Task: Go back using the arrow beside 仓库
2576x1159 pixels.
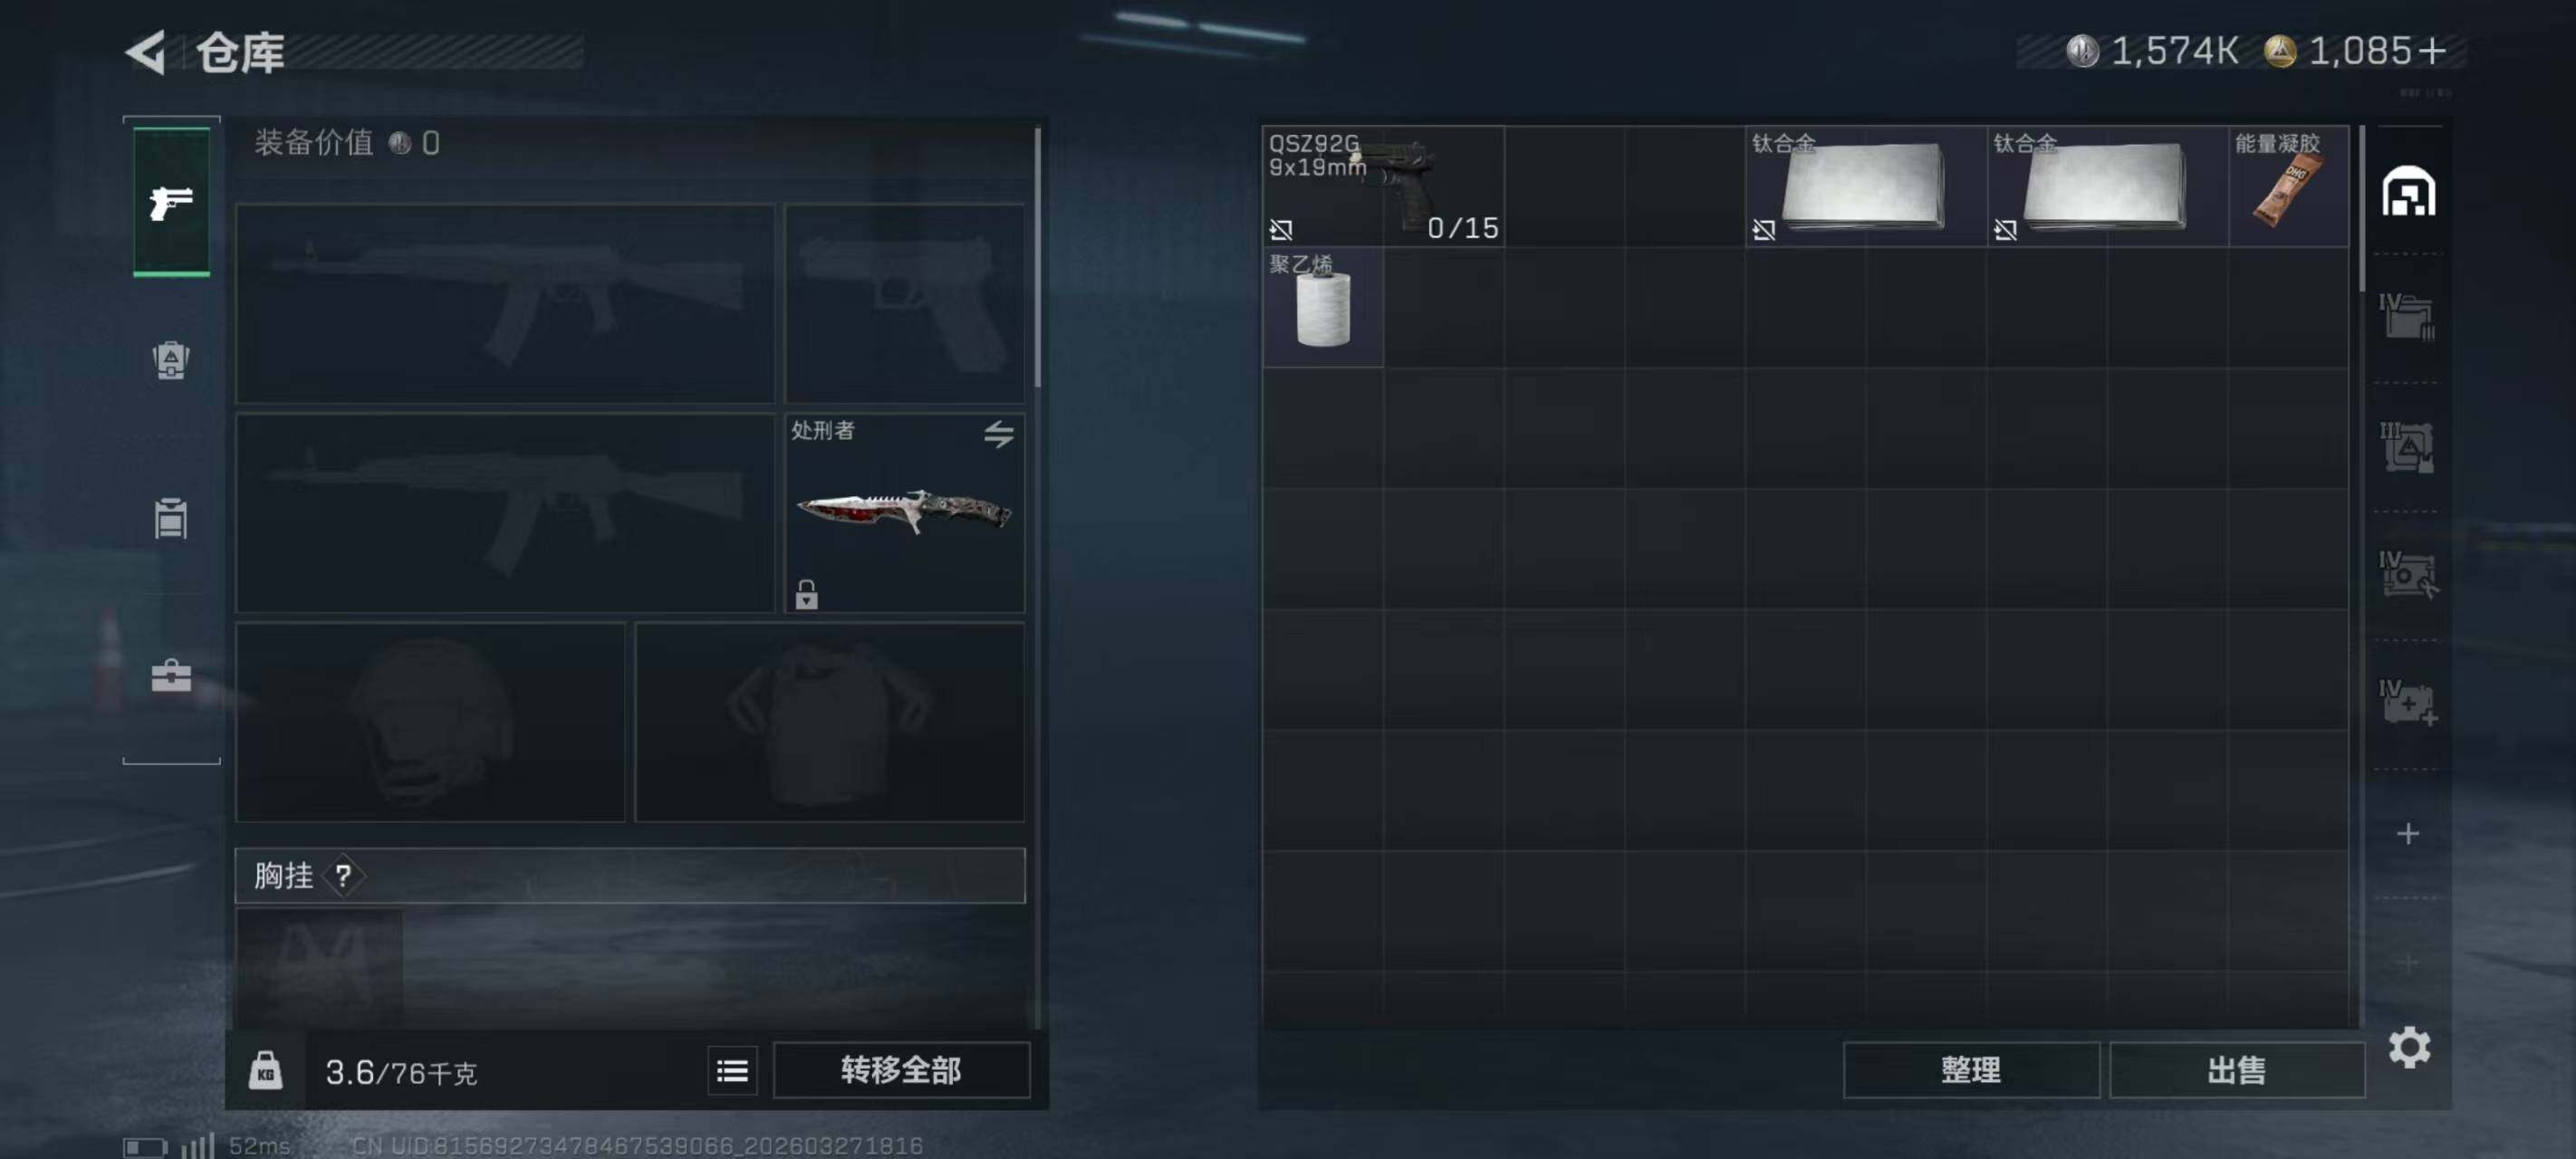Action: [x=147, y=52]
